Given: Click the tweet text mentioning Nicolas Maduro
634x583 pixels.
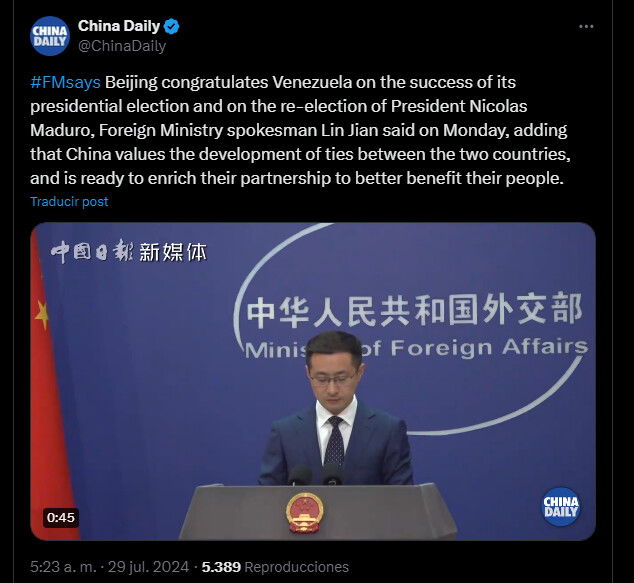Looking at the screenshot, I should click(300, 130).
